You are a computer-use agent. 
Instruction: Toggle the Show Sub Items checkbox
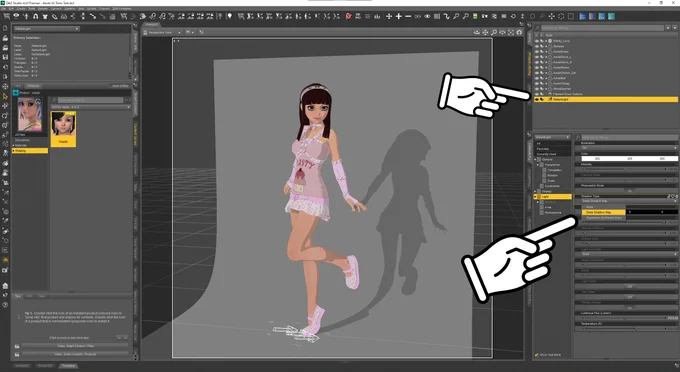pyautogui.click(x=537, y=355)
